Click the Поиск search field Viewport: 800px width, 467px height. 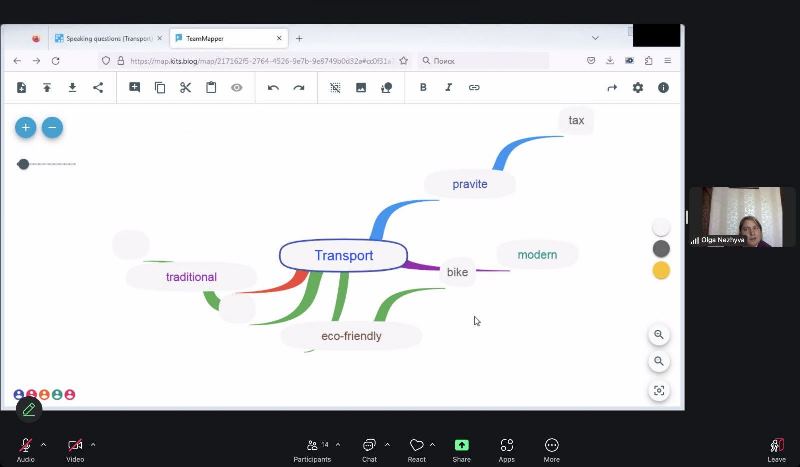pos(483,61)
